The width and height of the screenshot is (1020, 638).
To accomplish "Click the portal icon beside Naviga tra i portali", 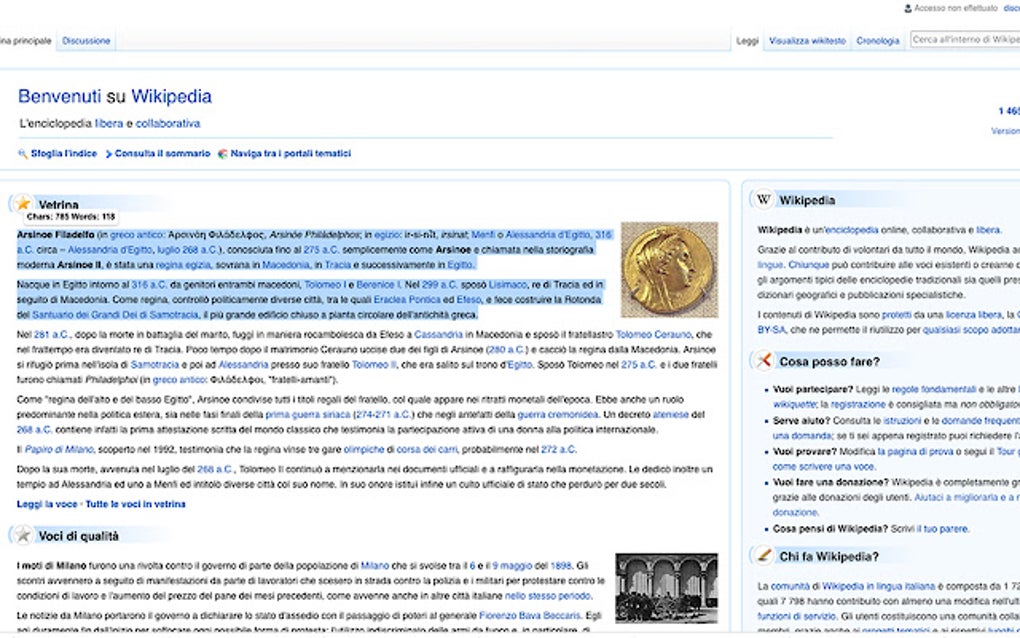I will click(222, 154).
